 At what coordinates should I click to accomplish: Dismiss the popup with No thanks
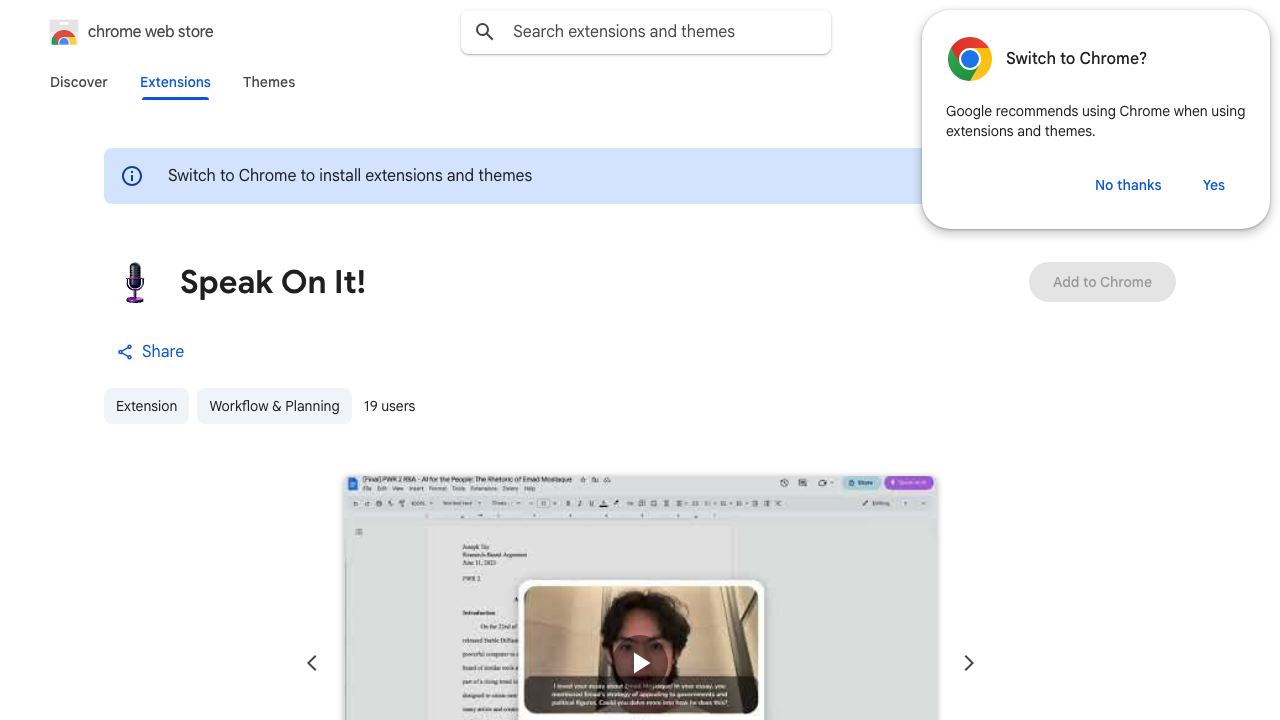click(1128, 185)
